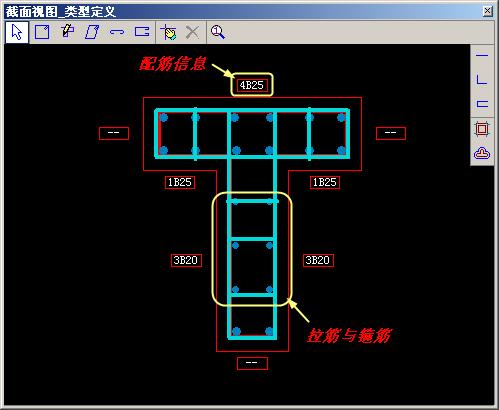The image size is (499, 410).
Task: Click the delete X tool
Action: pos(192,32)
